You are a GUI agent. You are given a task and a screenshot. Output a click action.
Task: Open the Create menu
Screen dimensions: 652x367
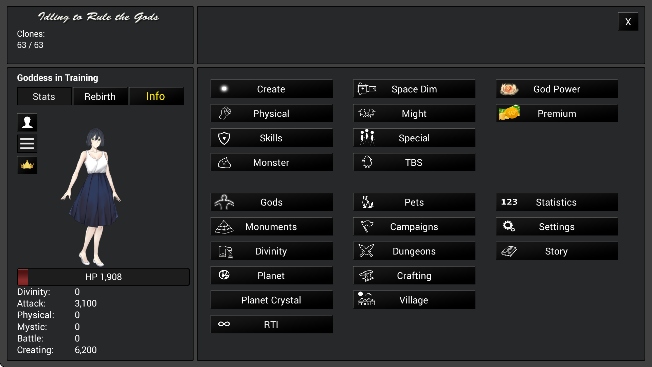[x=272, y=89]
